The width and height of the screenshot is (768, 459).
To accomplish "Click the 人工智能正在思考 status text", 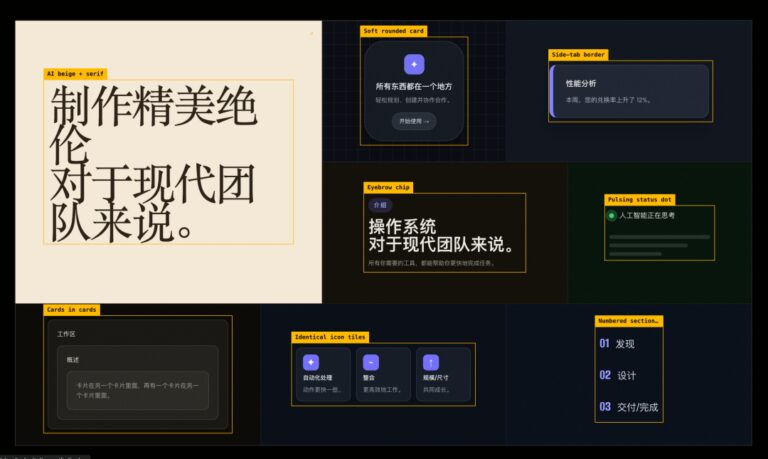I will coord(647,216).
